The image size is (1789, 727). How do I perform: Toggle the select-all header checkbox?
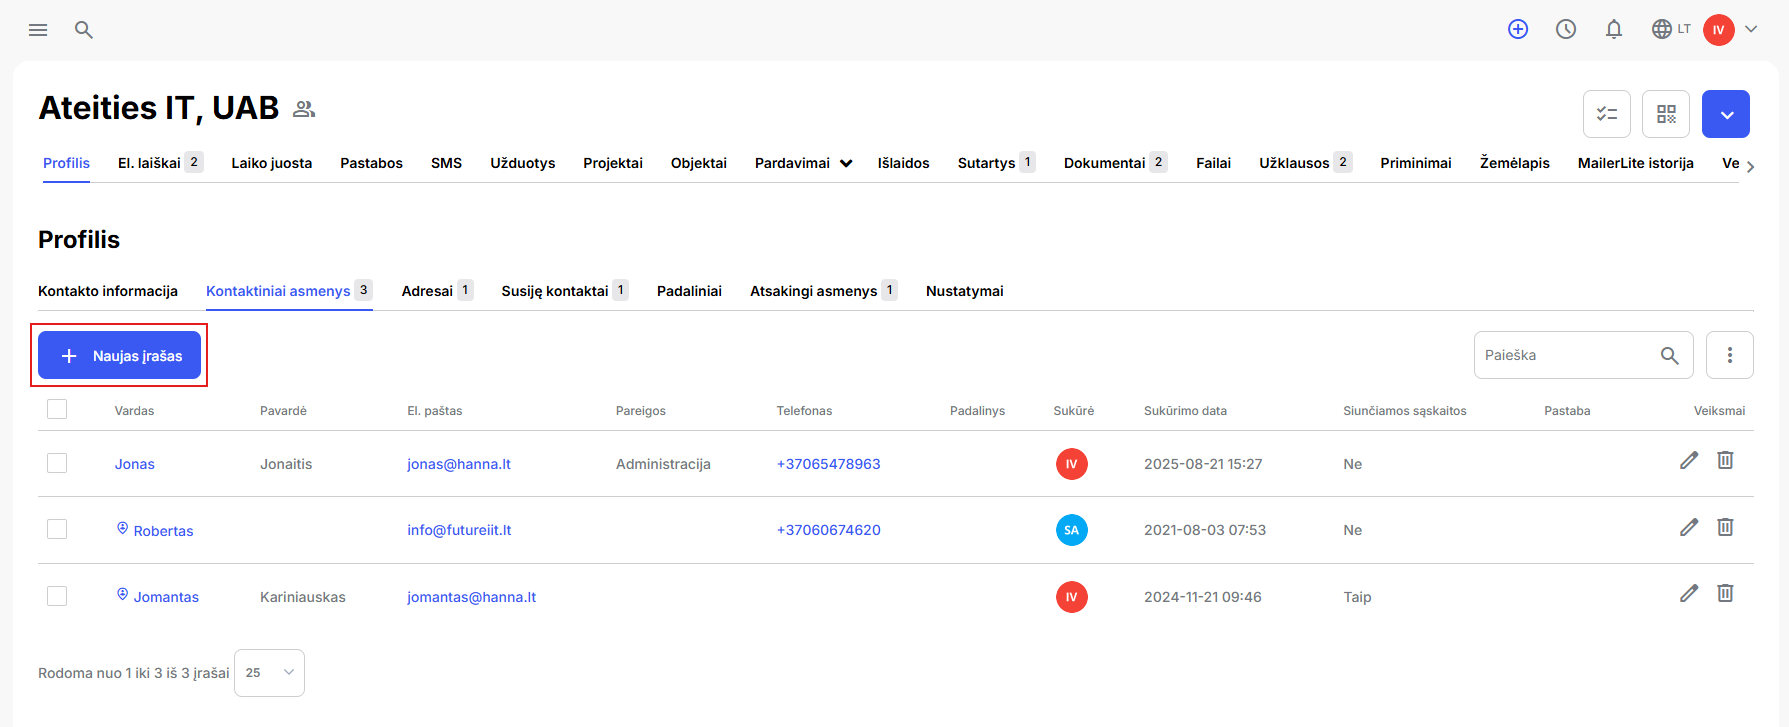(x=57, y=409)
